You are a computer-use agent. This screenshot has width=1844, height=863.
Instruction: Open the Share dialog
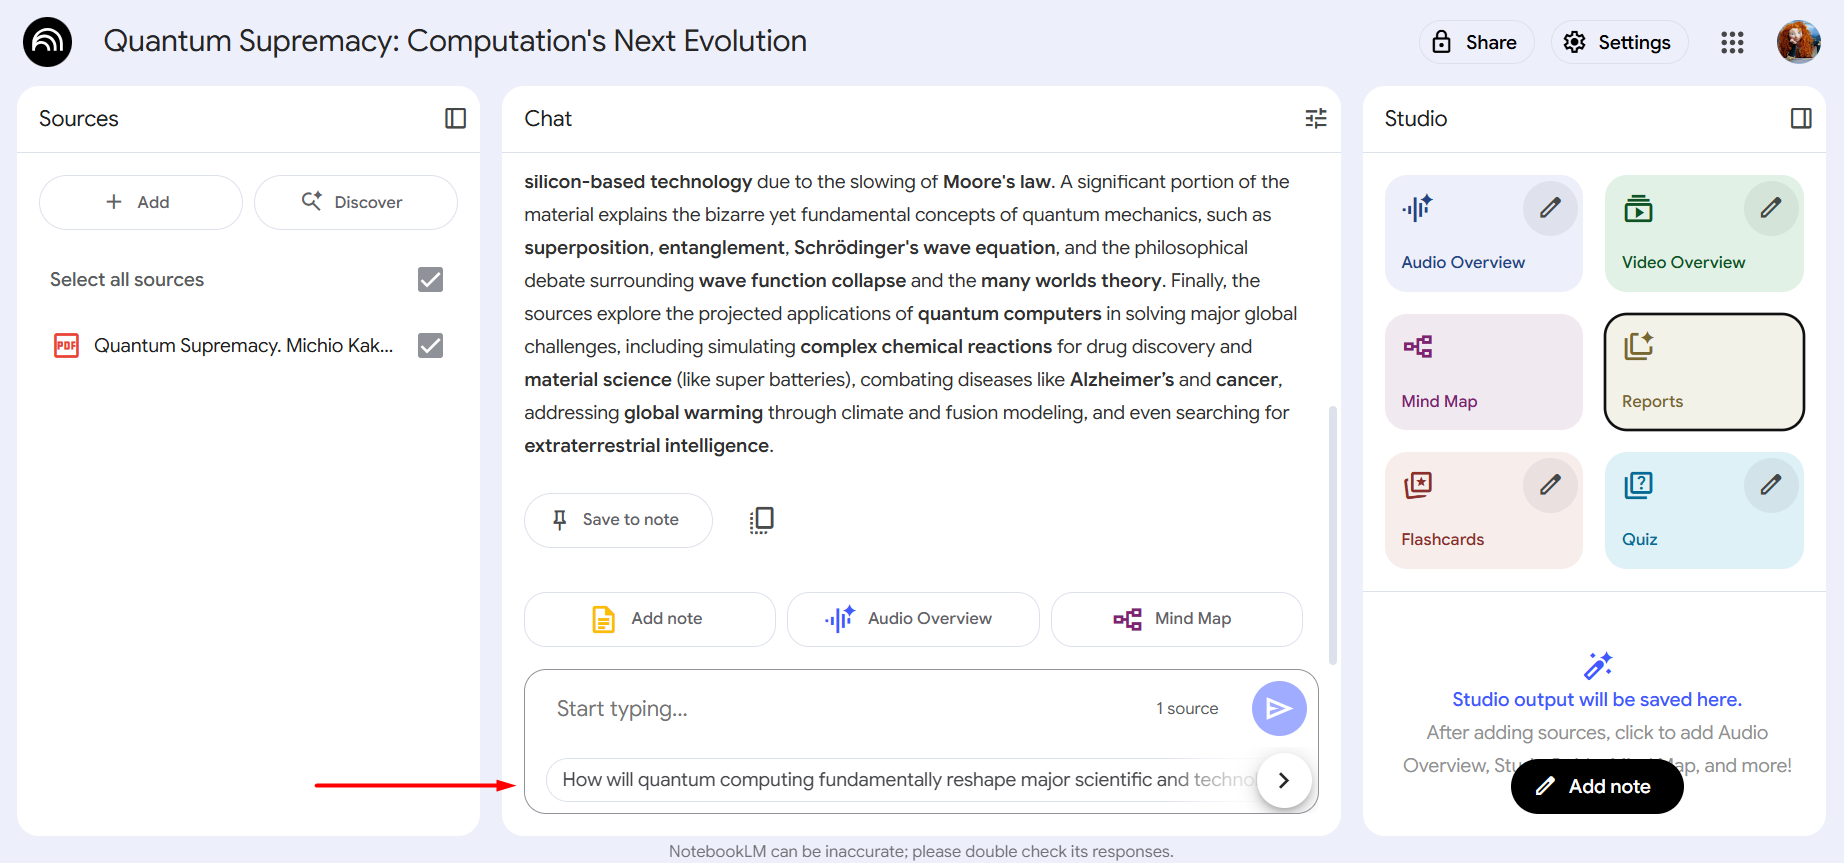1476,42
